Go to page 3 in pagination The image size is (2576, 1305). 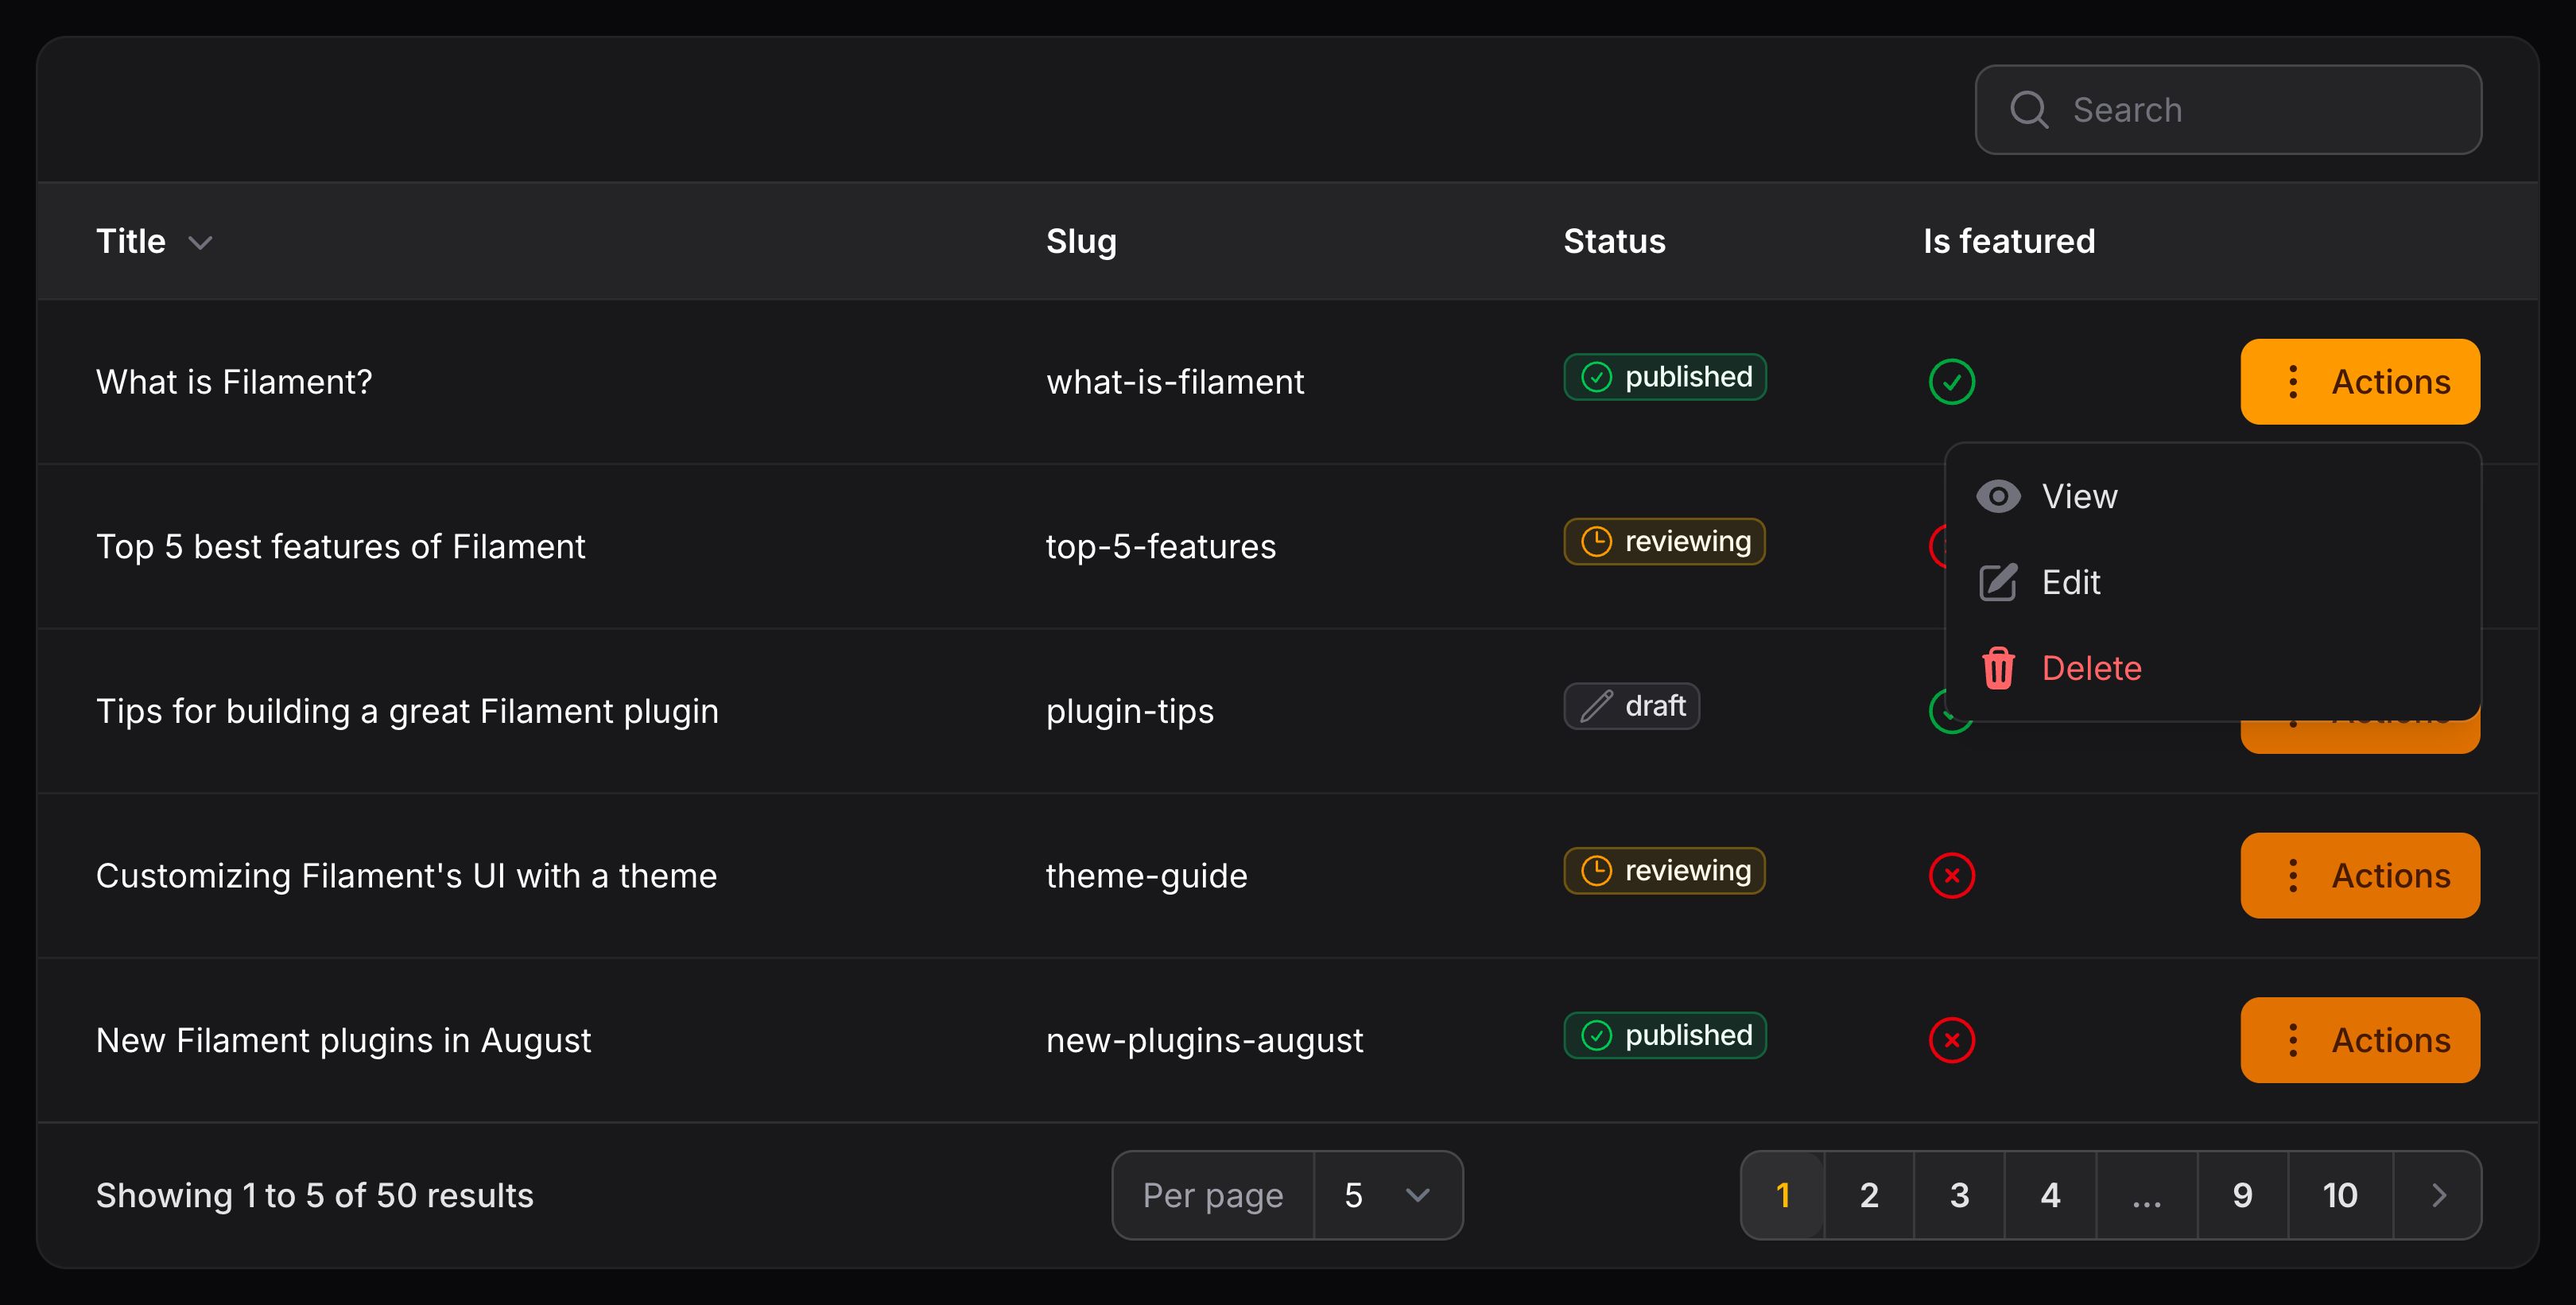(x=1959, y=1195)
